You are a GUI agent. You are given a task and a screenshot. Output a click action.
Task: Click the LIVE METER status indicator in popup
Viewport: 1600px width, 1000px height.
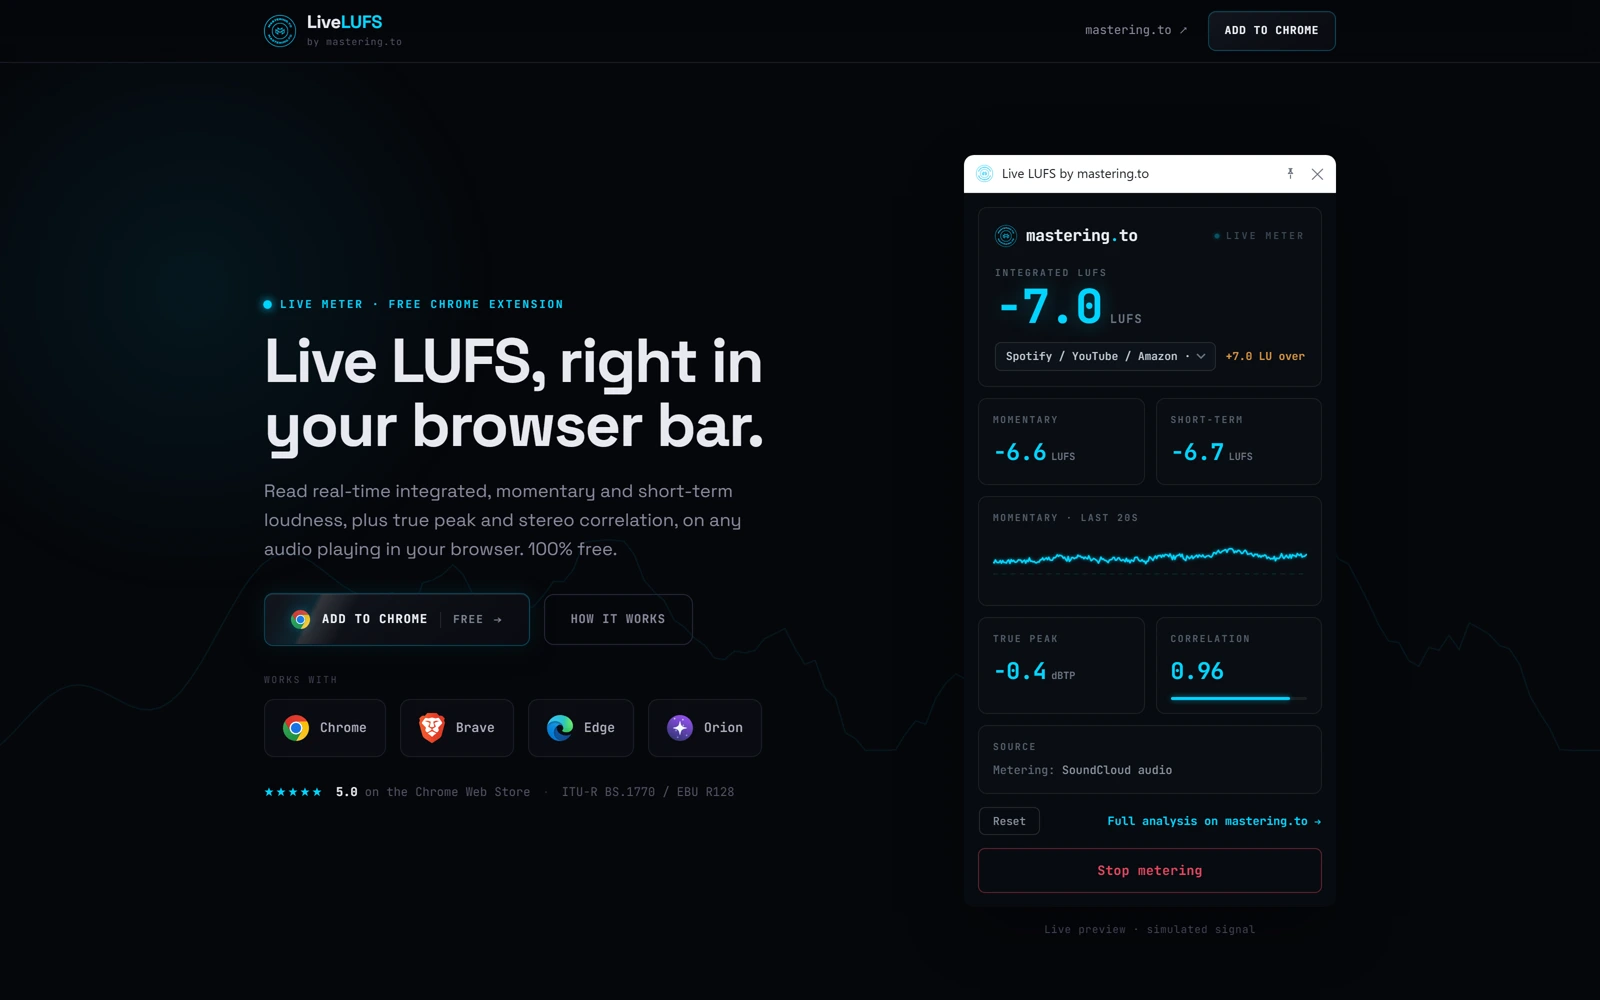(x=1259, y=236)
